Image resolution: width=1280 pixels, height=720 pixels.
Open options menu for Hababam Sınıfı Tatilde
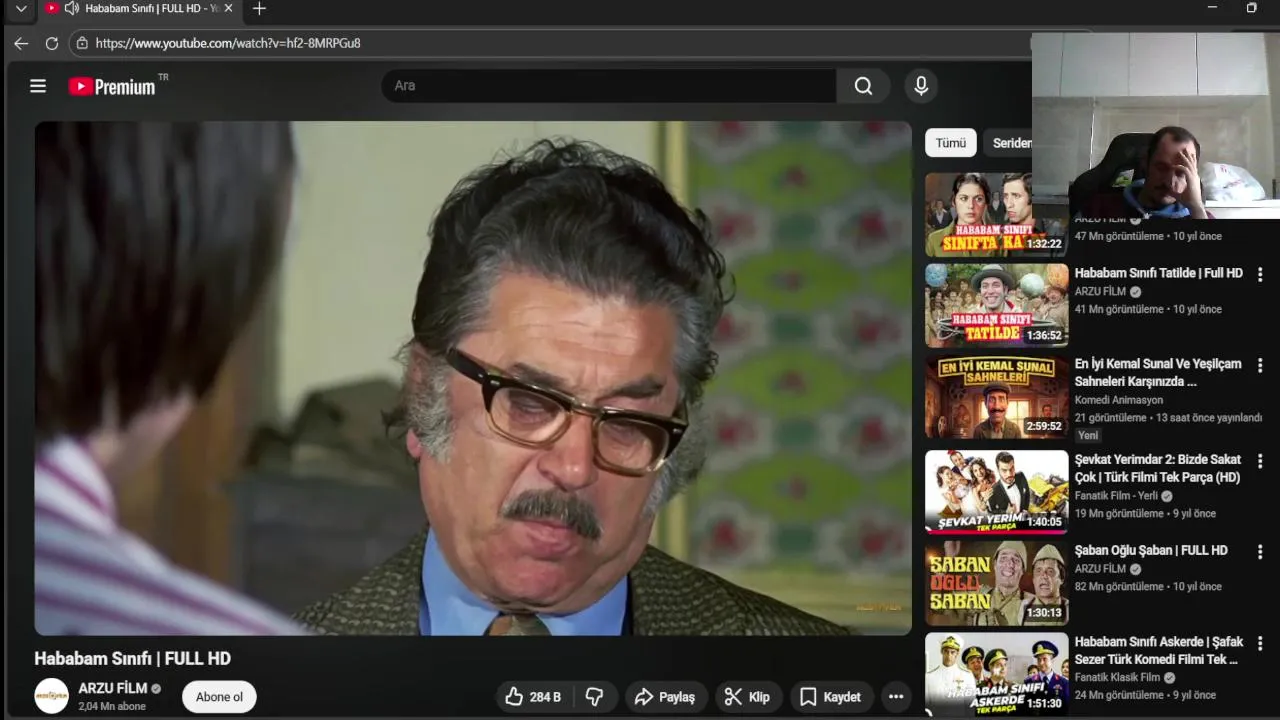(1260, 274)
